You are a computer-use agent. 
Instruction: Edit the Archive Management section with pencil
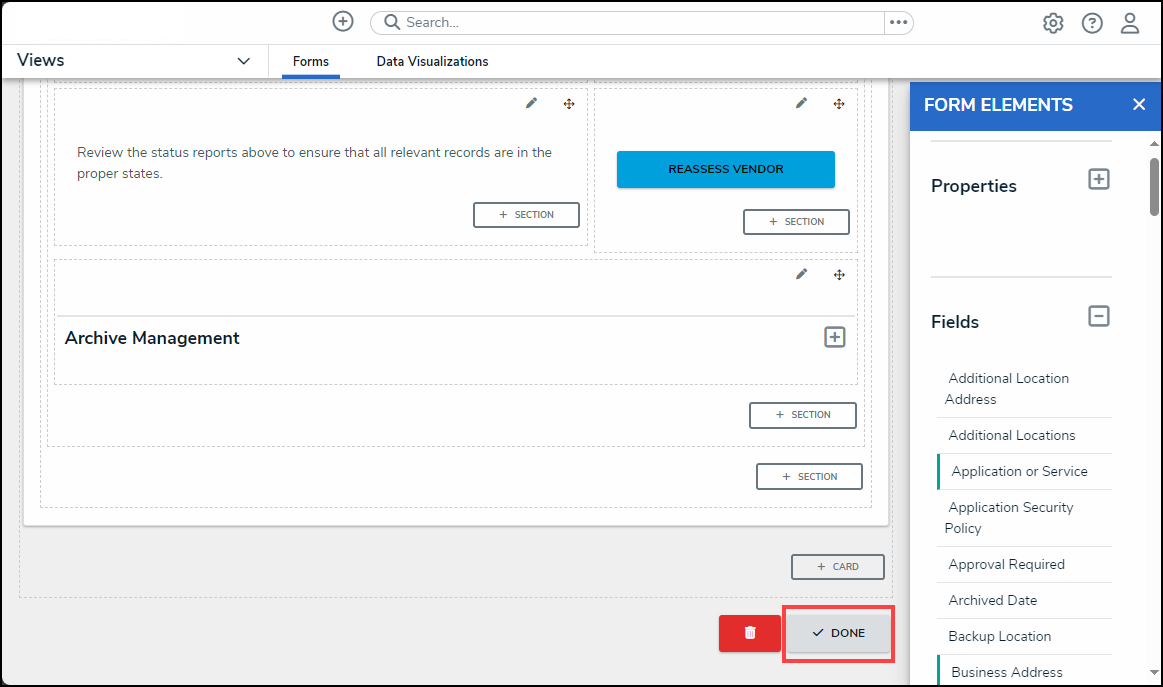[x=801, y=274]
